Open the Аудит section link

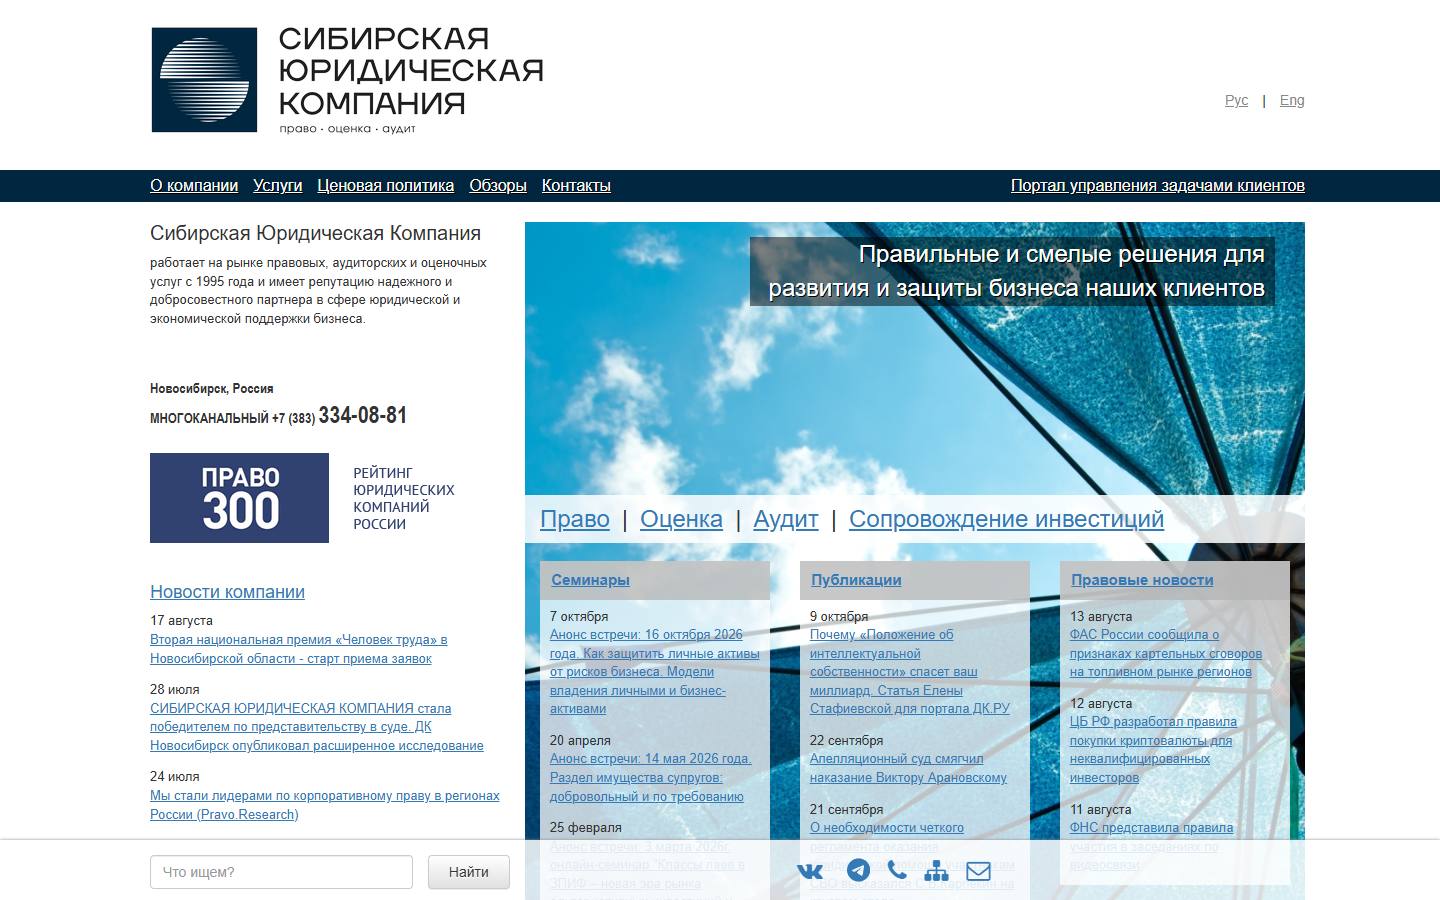[x=786, y=519]
